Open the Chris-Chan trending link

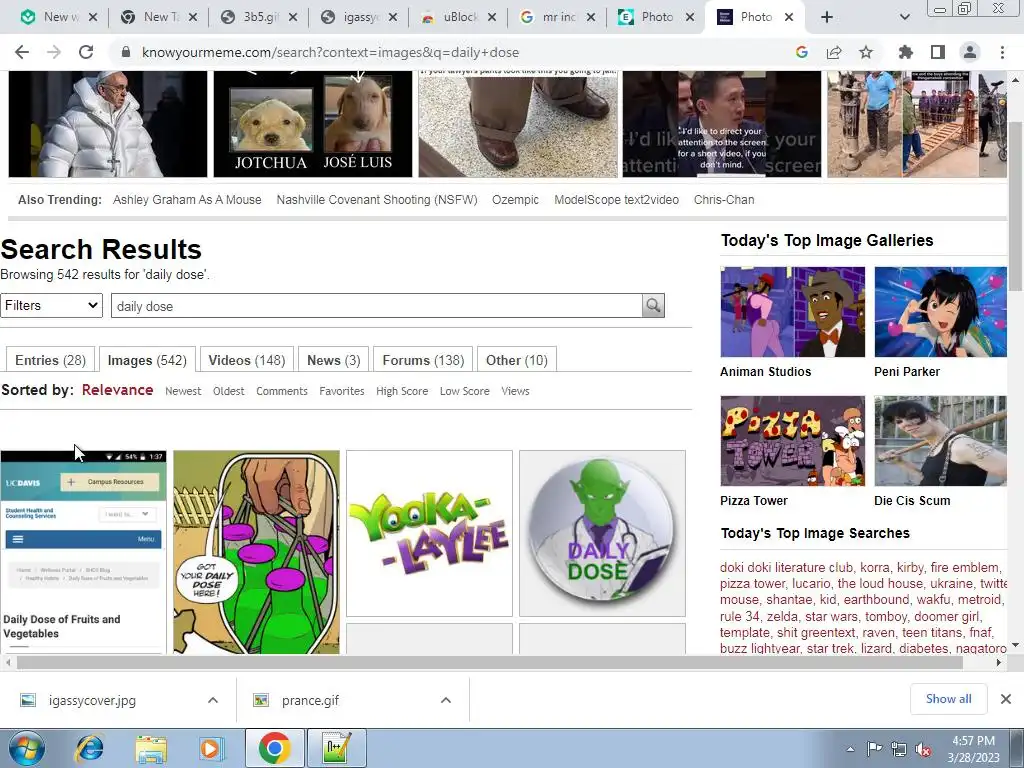[724, 200]
